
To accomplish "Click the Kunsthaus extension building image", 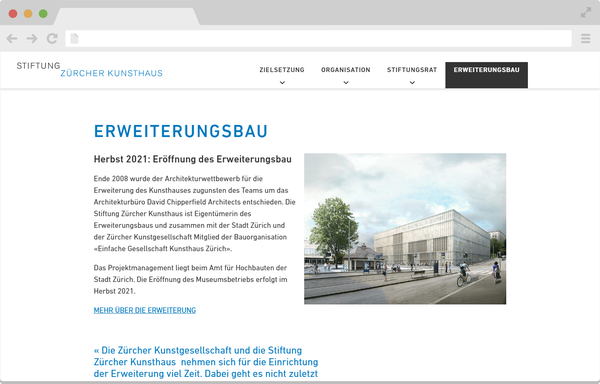I will point(405,229).
